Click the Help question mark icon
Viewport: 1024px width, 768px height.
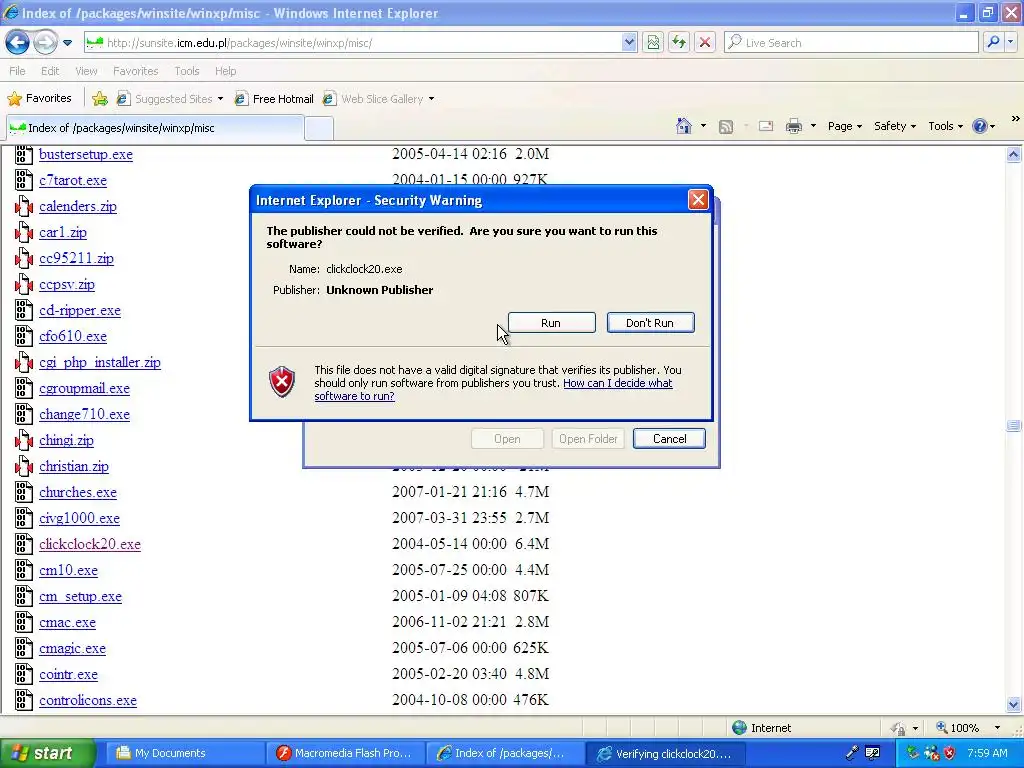(x=980, y=126)
